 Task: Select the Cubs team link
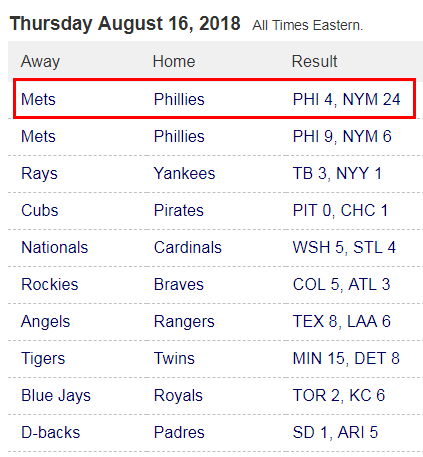pyautogui.click(x=40, y=210)
